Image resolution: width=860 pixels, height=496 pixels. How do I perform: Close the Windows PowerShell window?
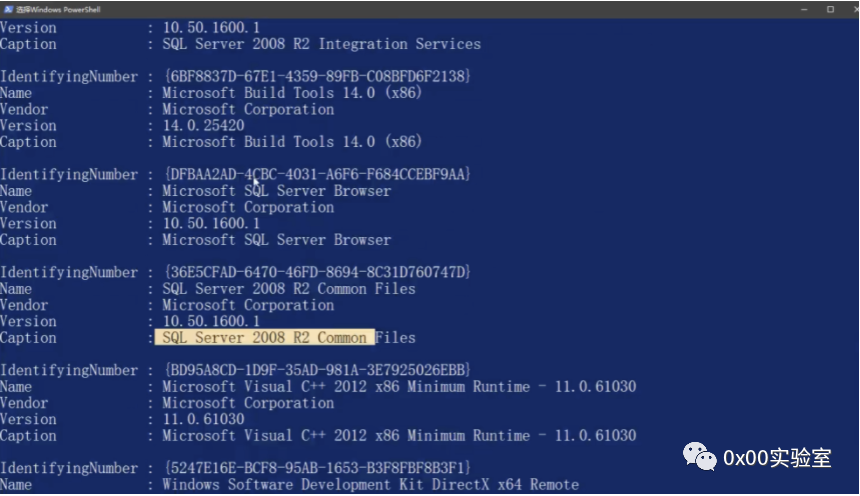point(851,8)
